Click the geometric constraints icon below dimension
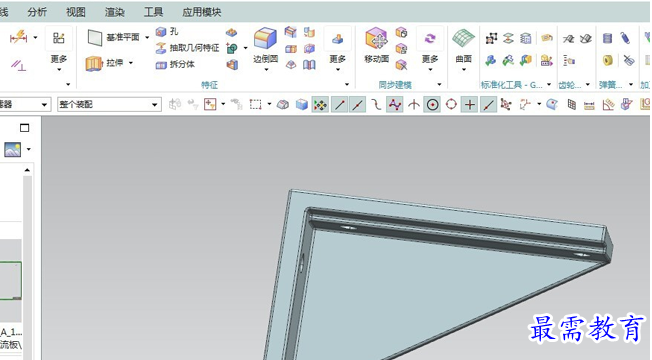 click(x=18, y=65)
